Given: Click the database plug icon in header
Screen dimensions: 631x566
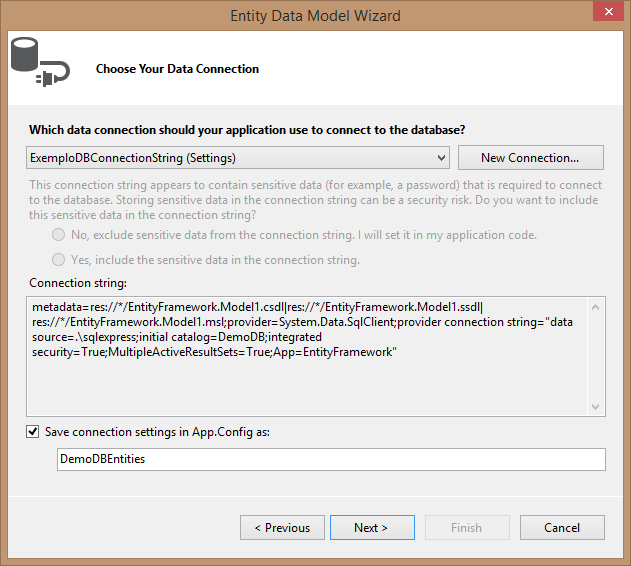Looking at the screenshot, I should pyautogui.click(x=38, y=62).
